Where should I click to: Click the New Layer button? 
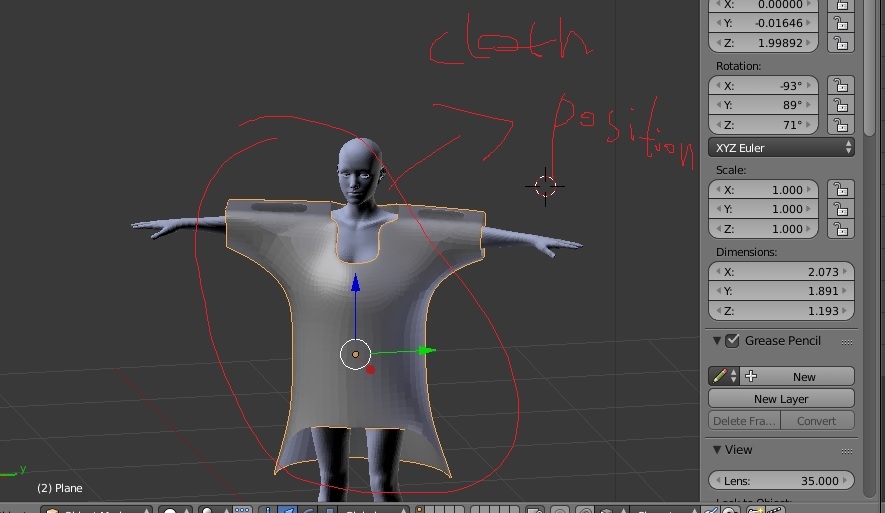coord(781,398)
